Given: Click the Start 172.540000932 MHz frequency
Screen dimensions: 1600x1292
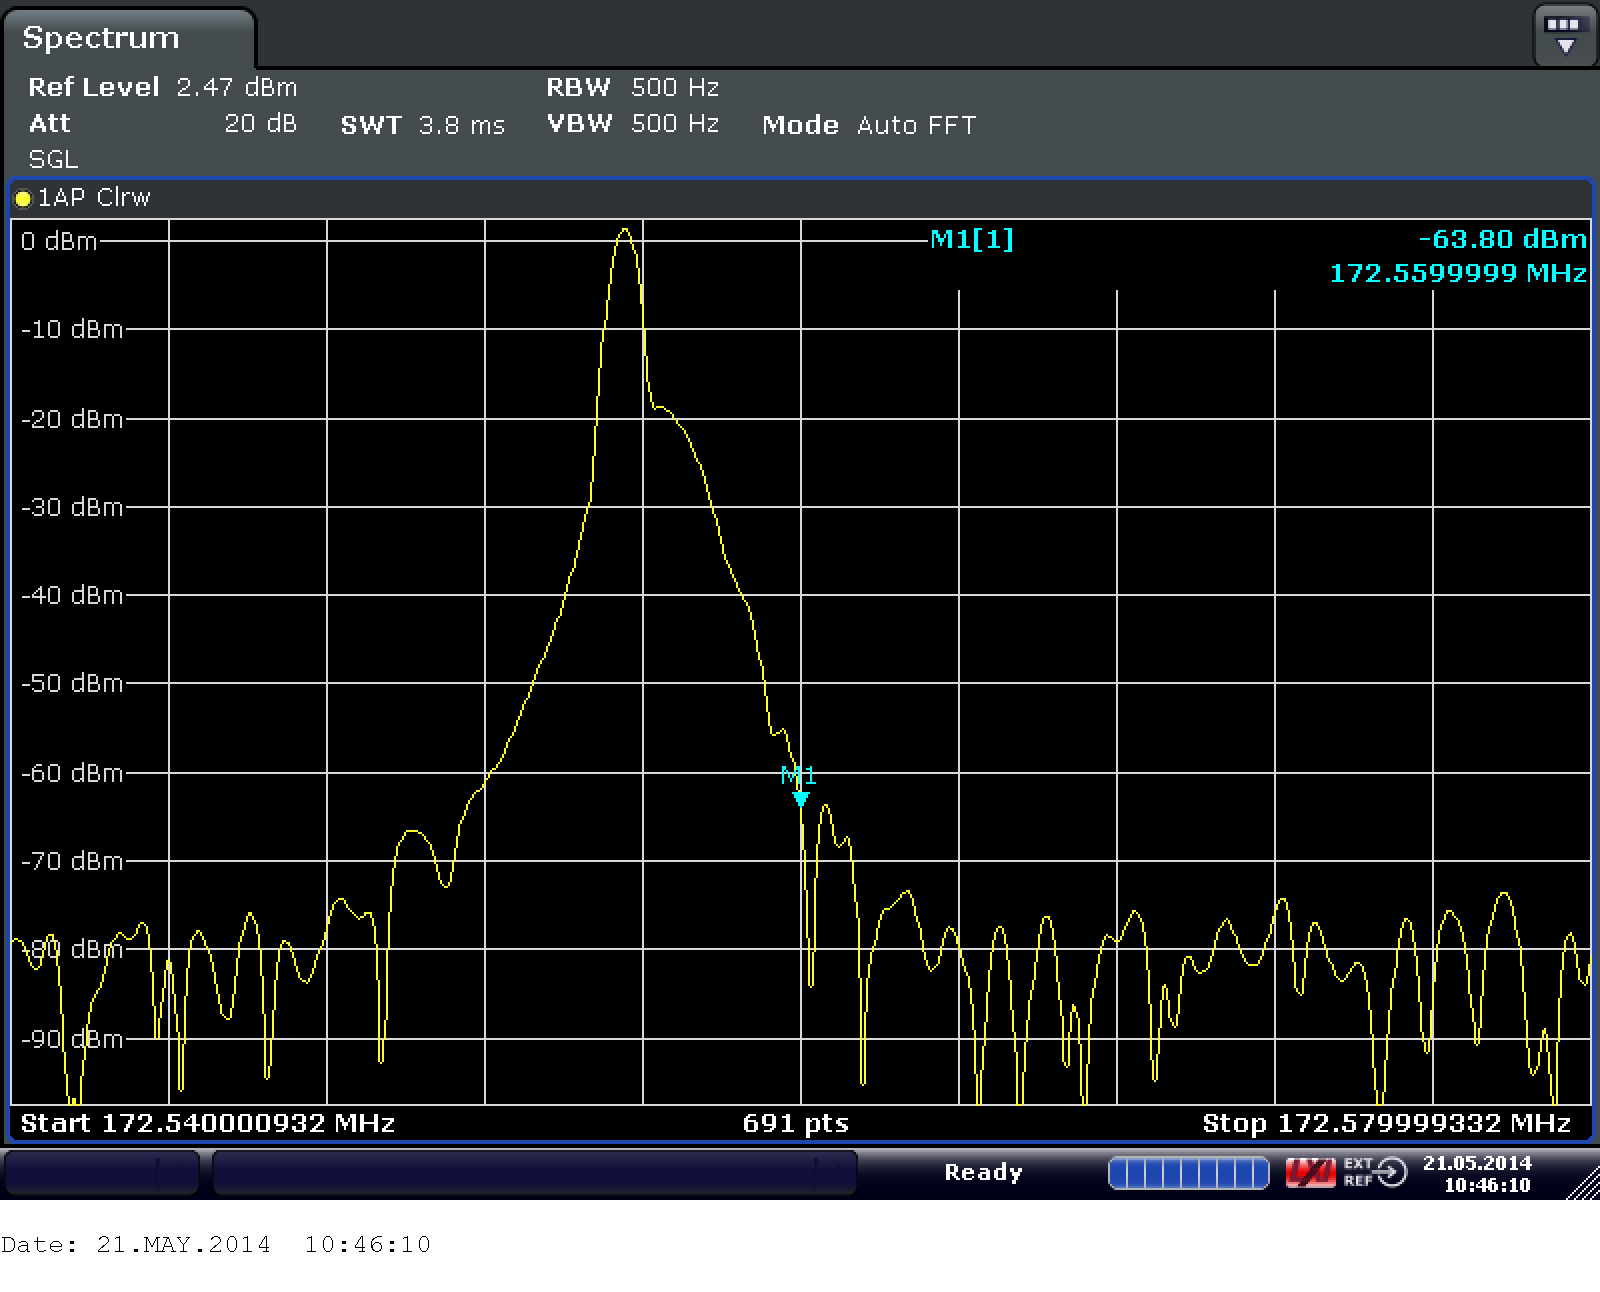Looking at the screenshot, I should (x=208, y=1124).
